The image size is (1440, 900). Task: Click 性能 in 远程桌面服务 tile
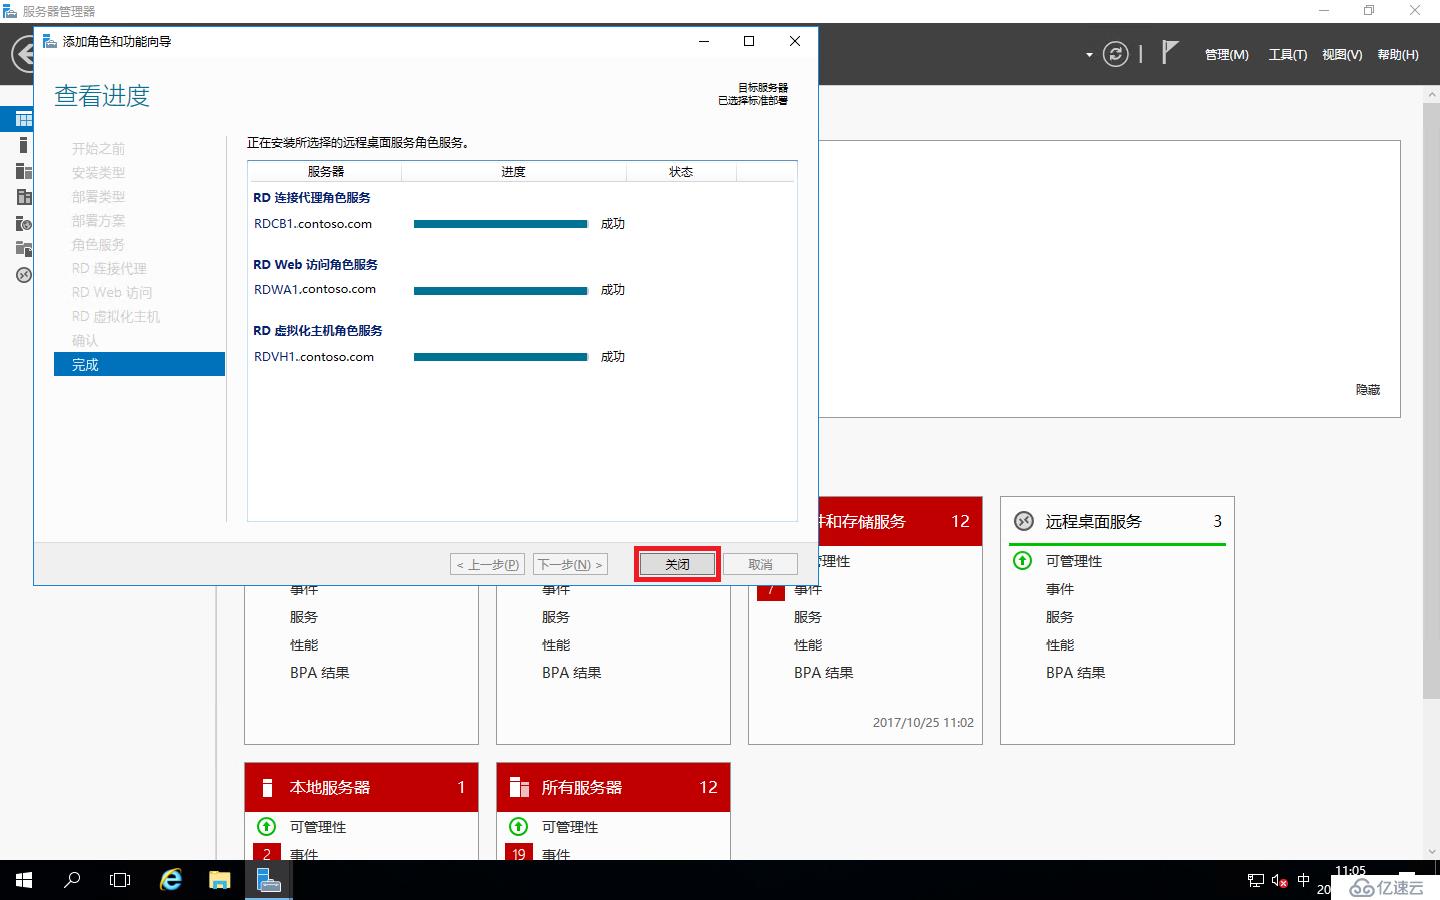[1059, 645]
